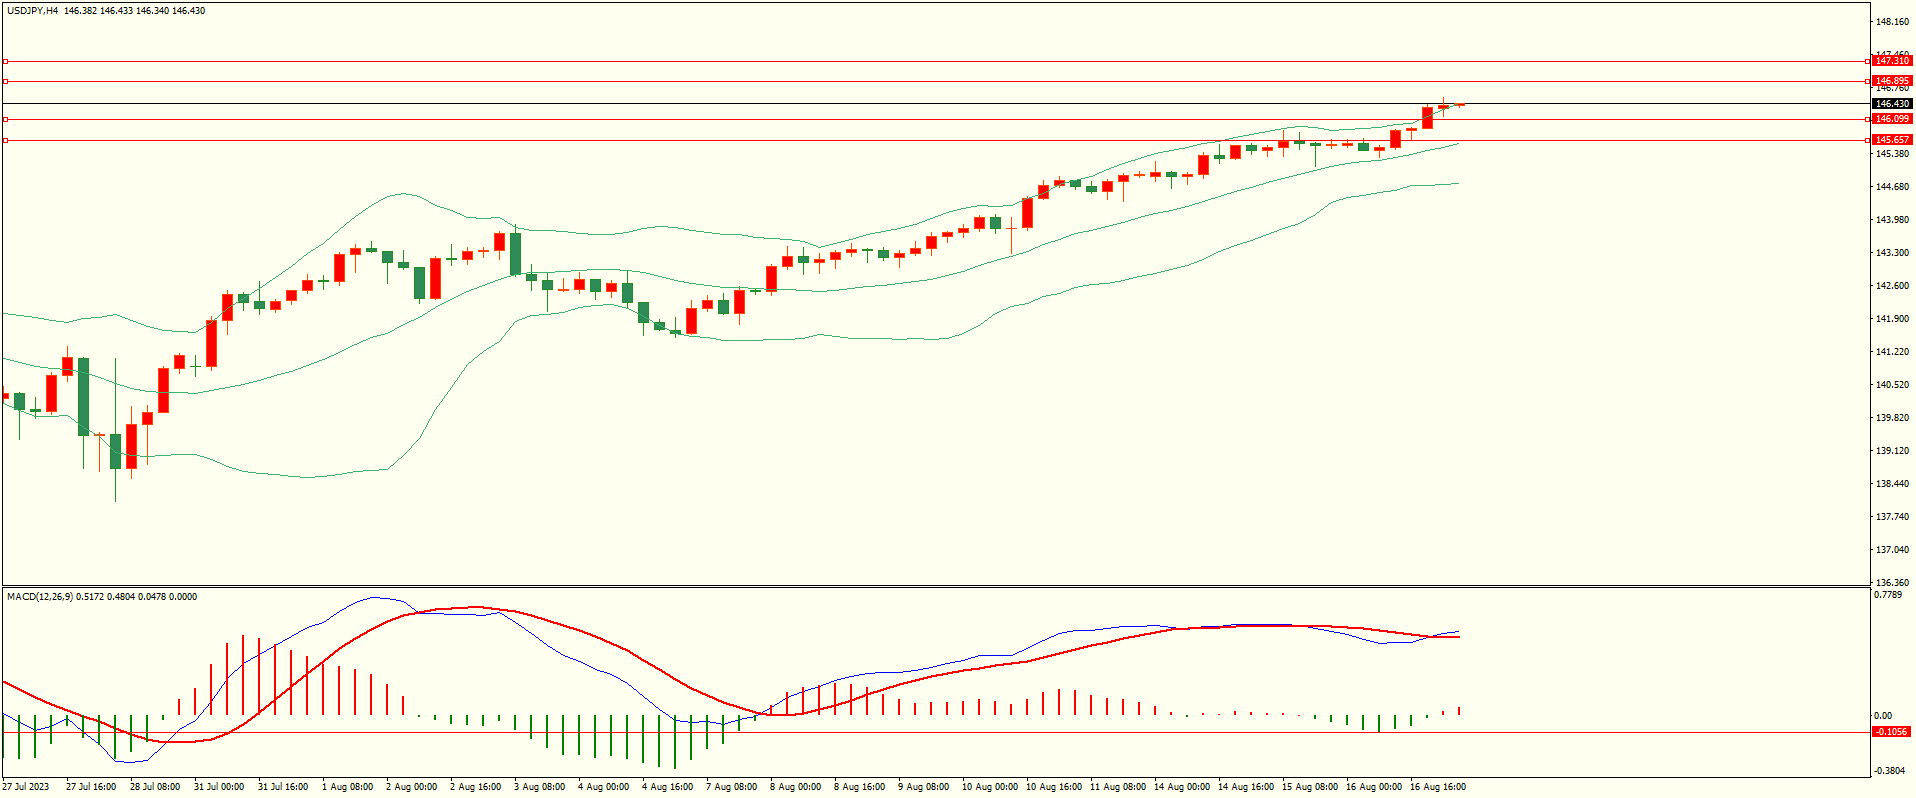This screenshot has width=1916, height=798.
Task: Click right-end handle of the 146.895 line
Action: coord(1868,81)
